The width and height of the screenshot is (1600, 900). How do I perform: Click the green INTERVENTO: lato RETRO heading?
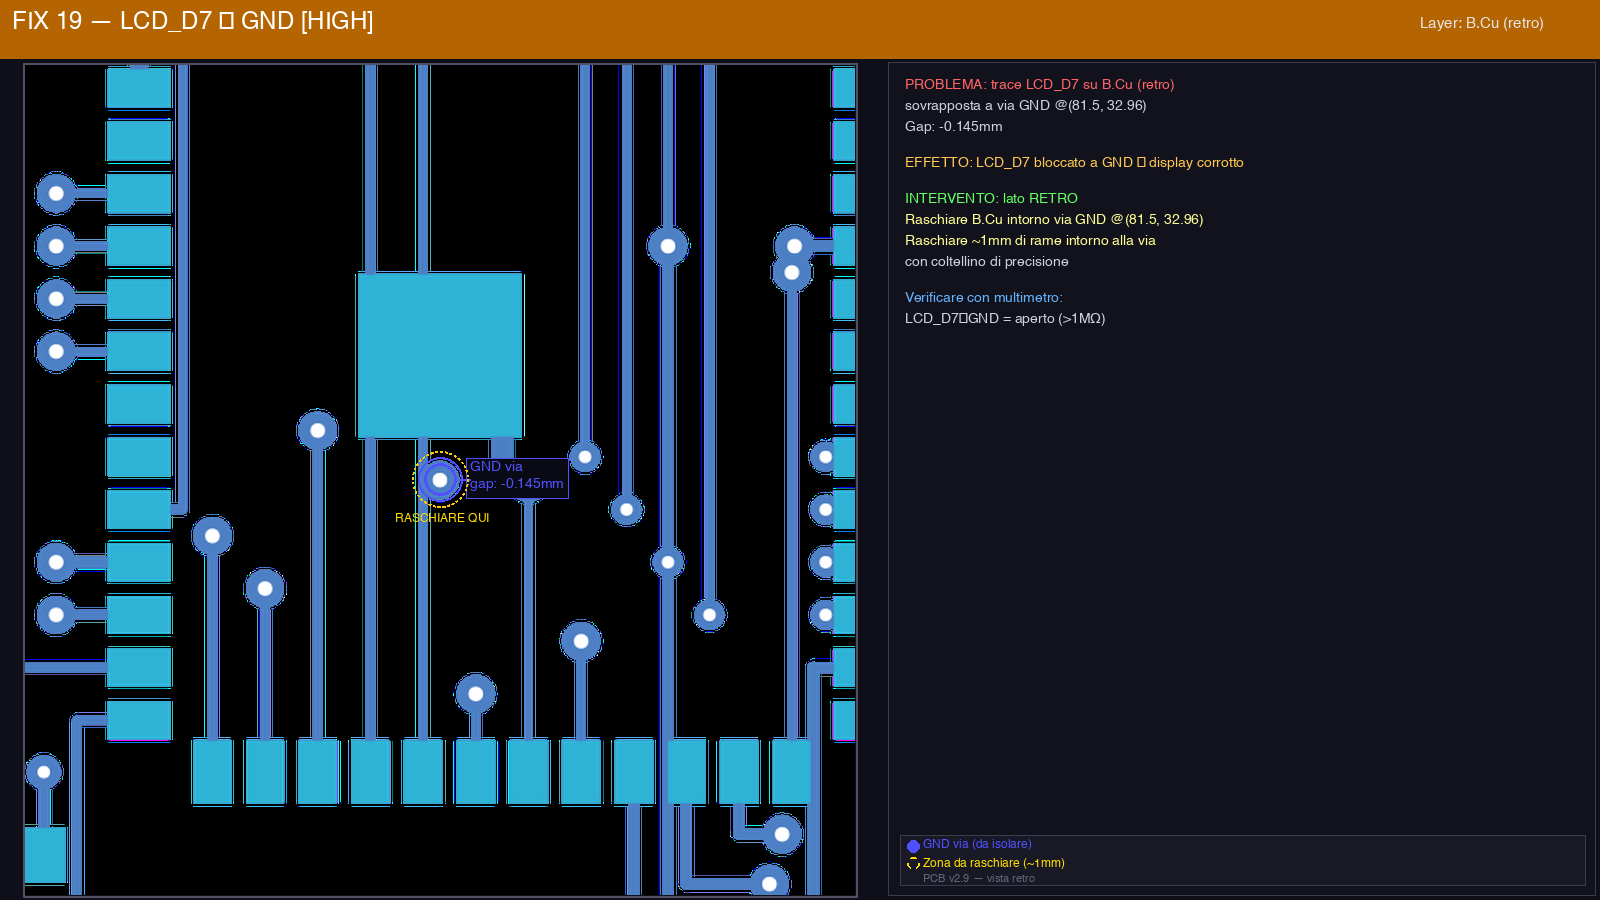pyautogui.click(x=991, y=199)
